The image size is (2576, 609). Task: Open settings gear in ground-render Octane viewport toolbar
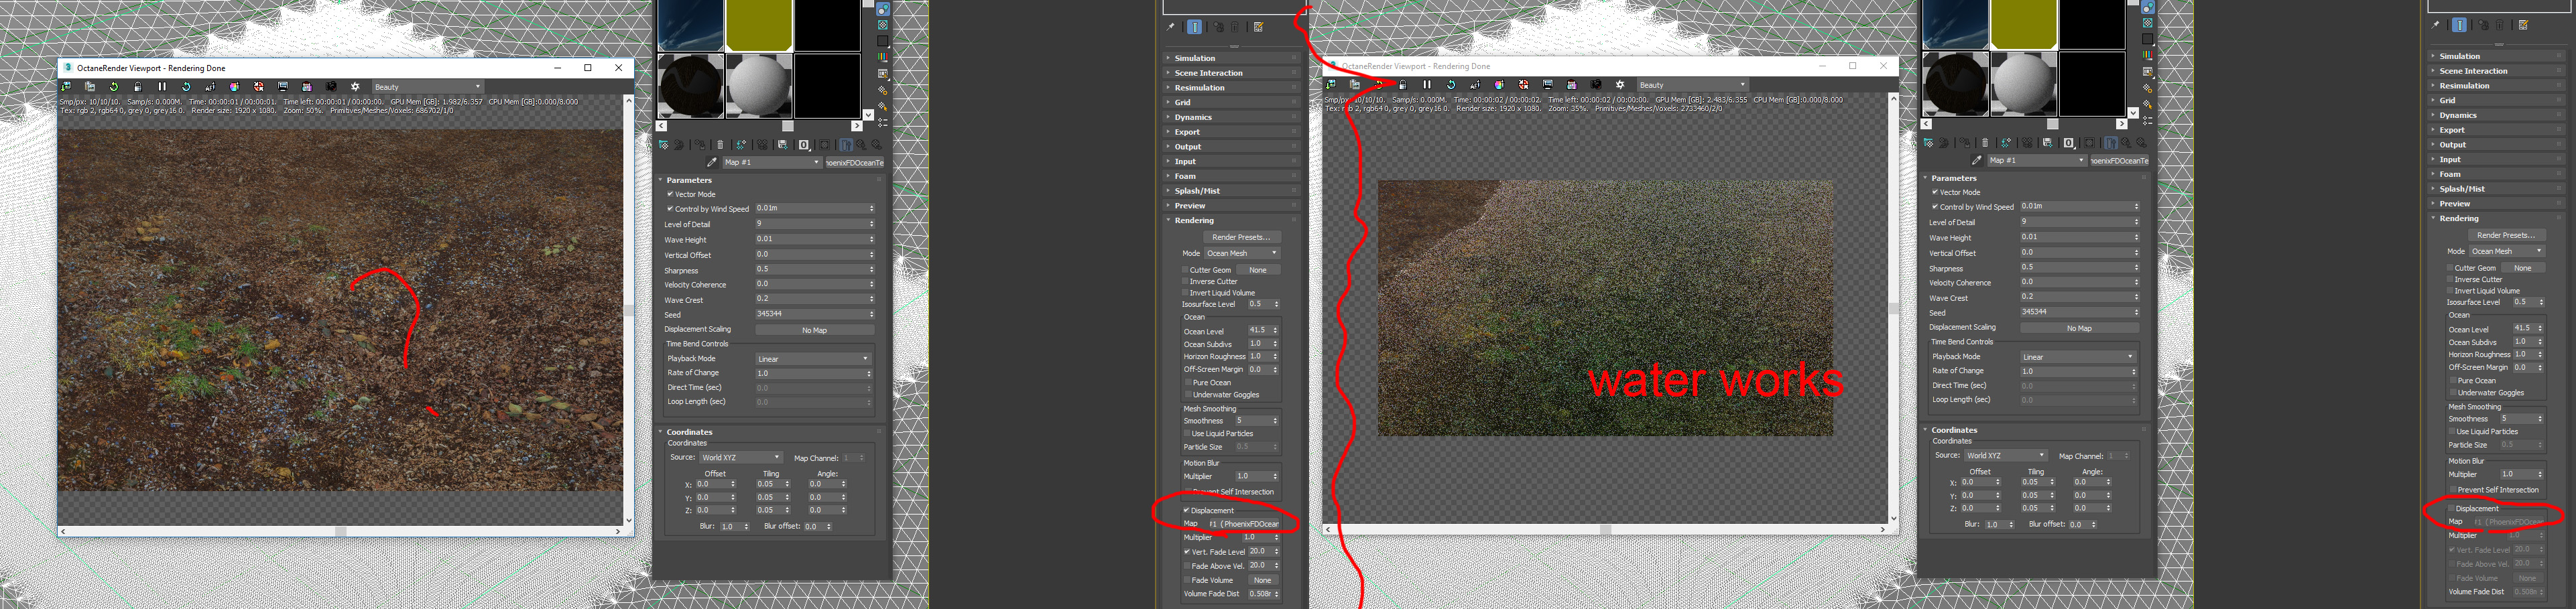(x=355, y=87)
